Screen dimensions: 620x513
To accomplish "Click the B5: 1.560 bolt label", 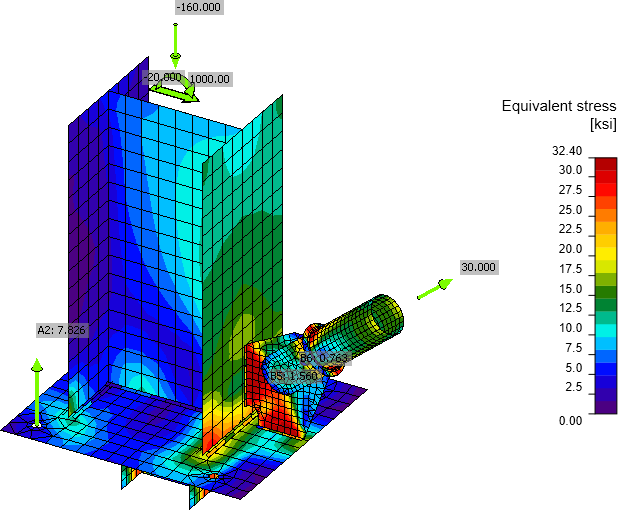I will [x=294, y=375].
